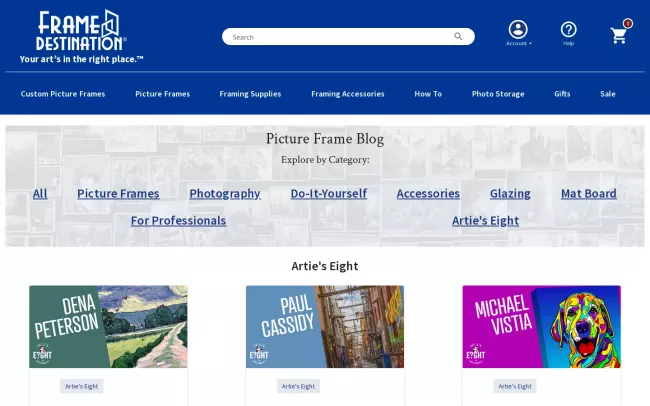Click 'Your art's in the right place' tagline

pos(81,59)
